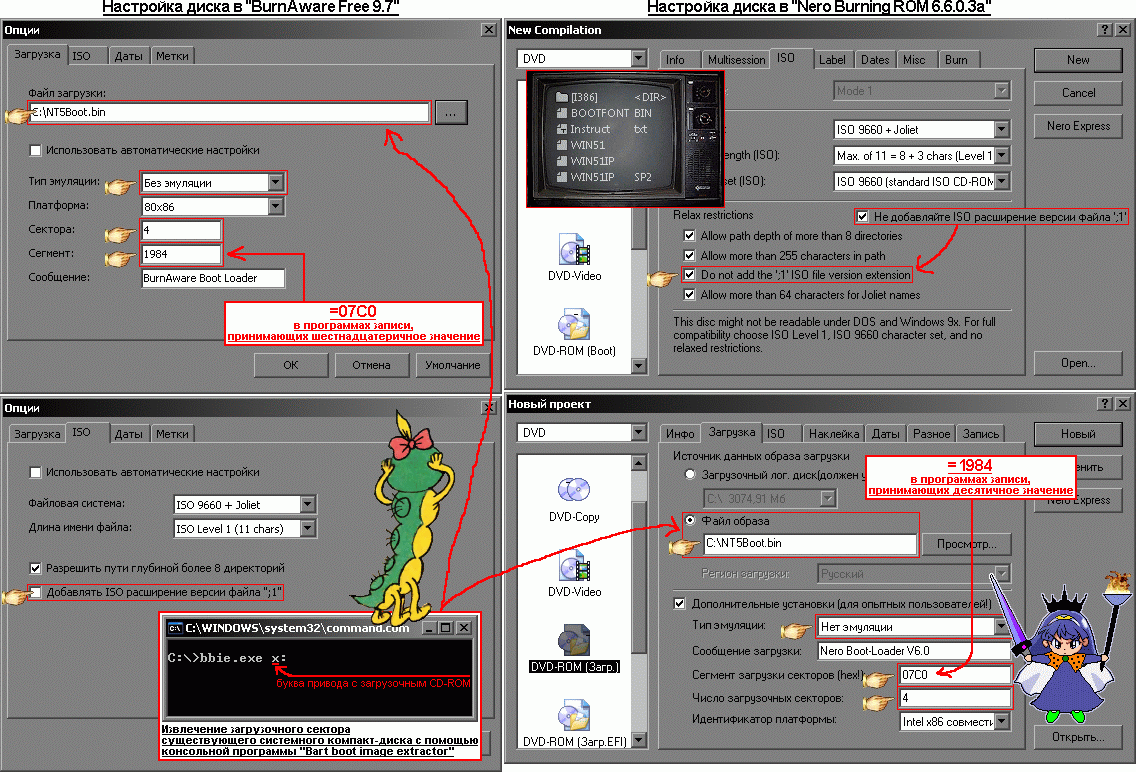
Task: Open the Тип эмуляции dropdown showing Без эмуляции
Action: pyautogui.click(x=275, y=182)
